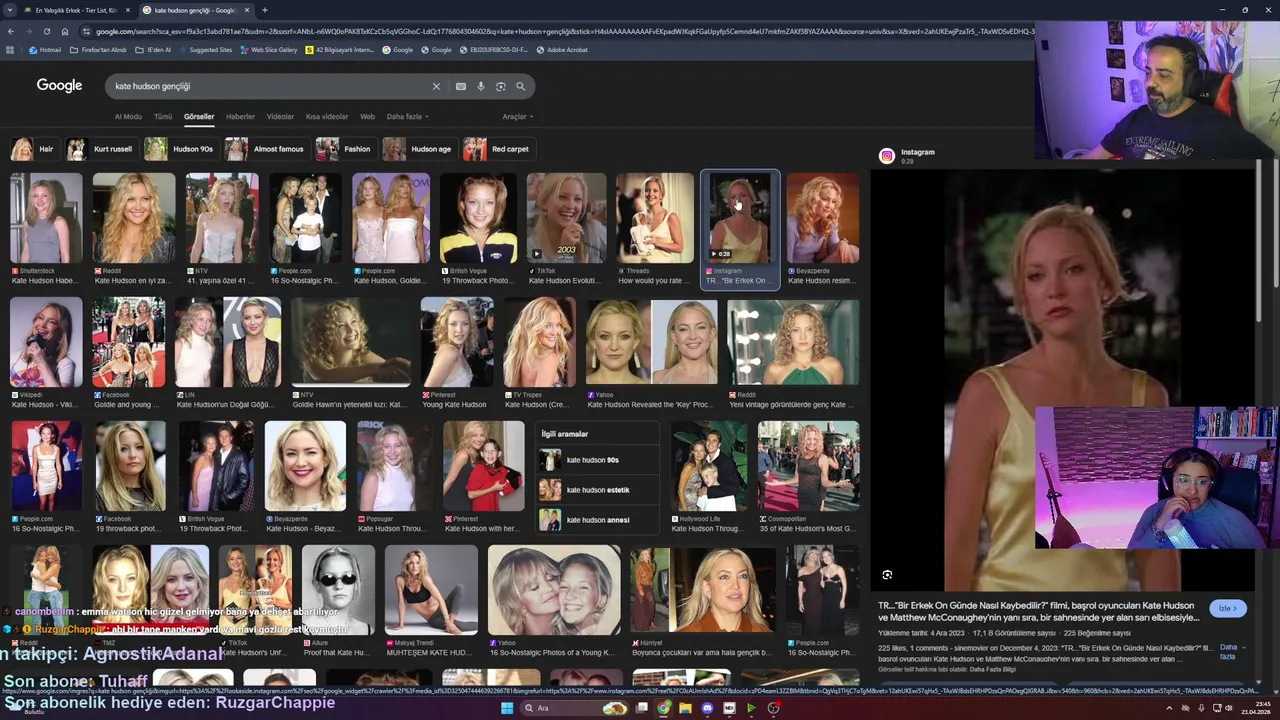
Task: Open site information icon in address bar
Action: (86, 31)
